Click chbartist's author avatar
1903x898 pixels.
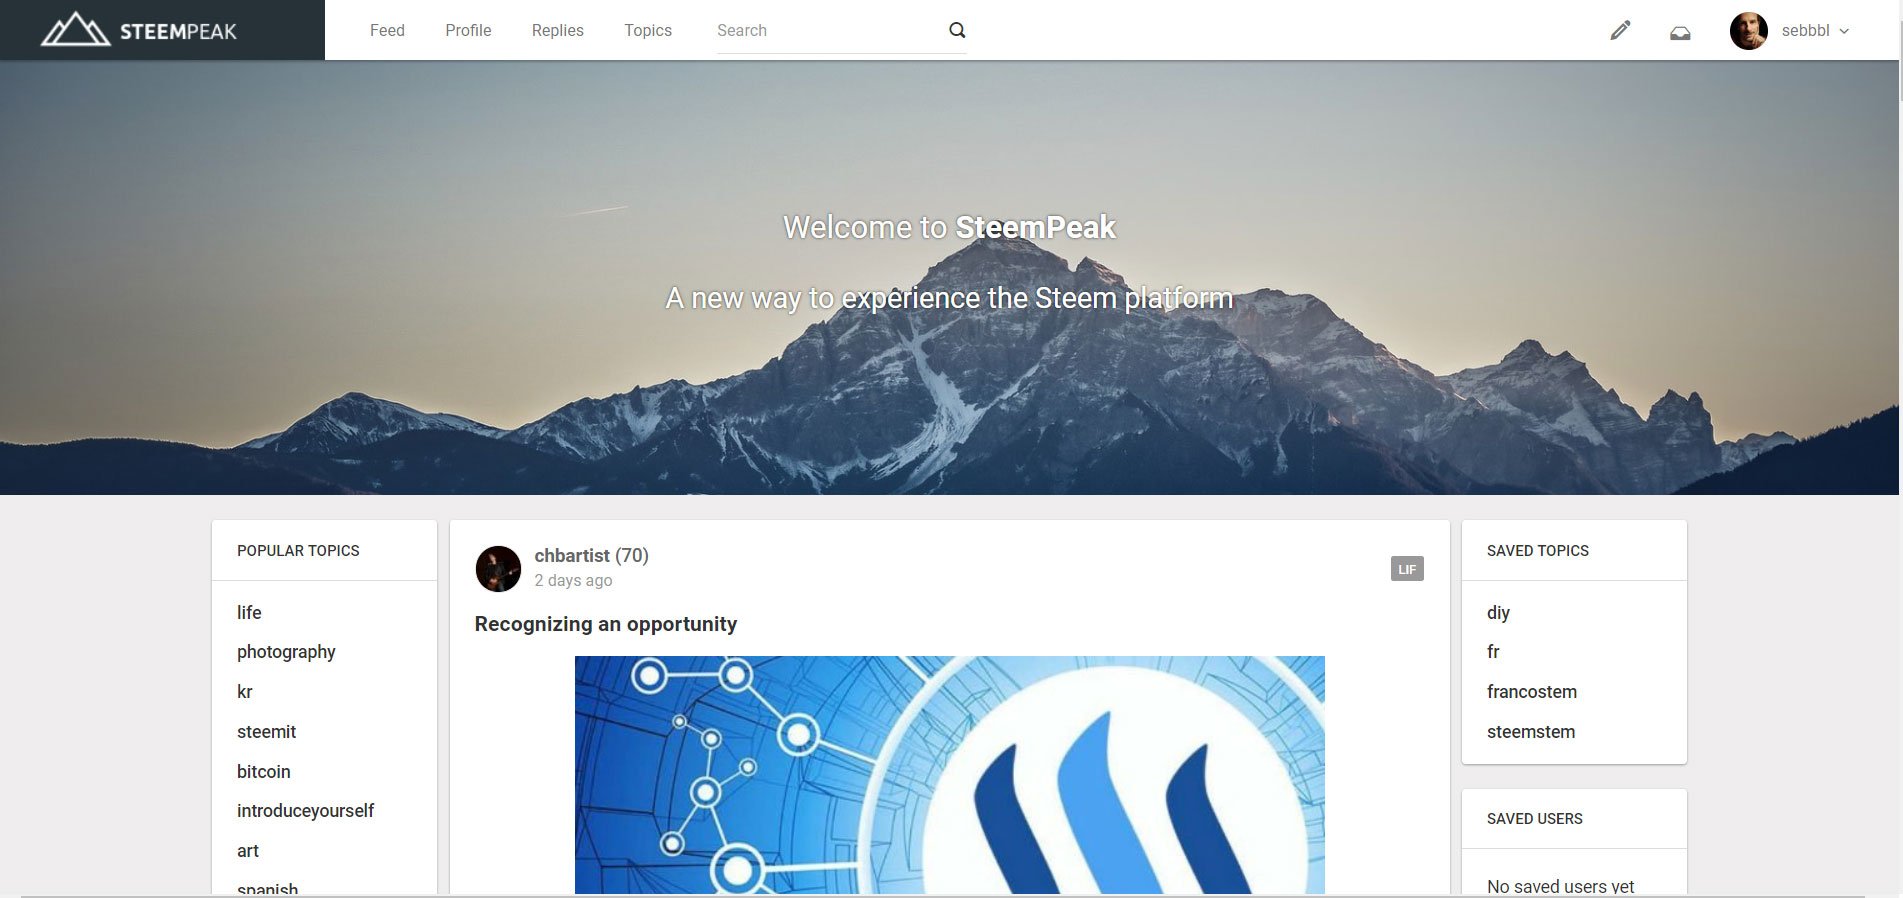[498, 569]
